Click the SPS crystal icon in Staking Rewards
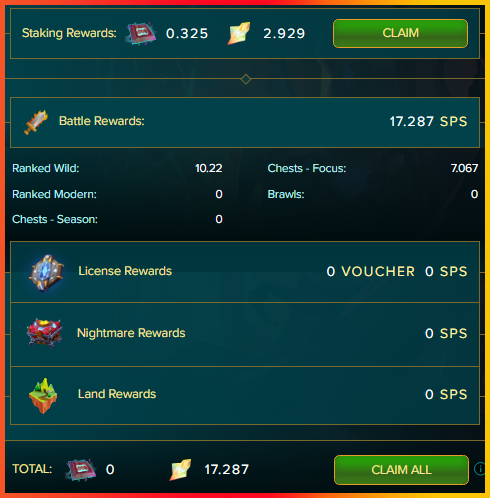Viewport: 490px width, 498px height. [x=239, y=33]
